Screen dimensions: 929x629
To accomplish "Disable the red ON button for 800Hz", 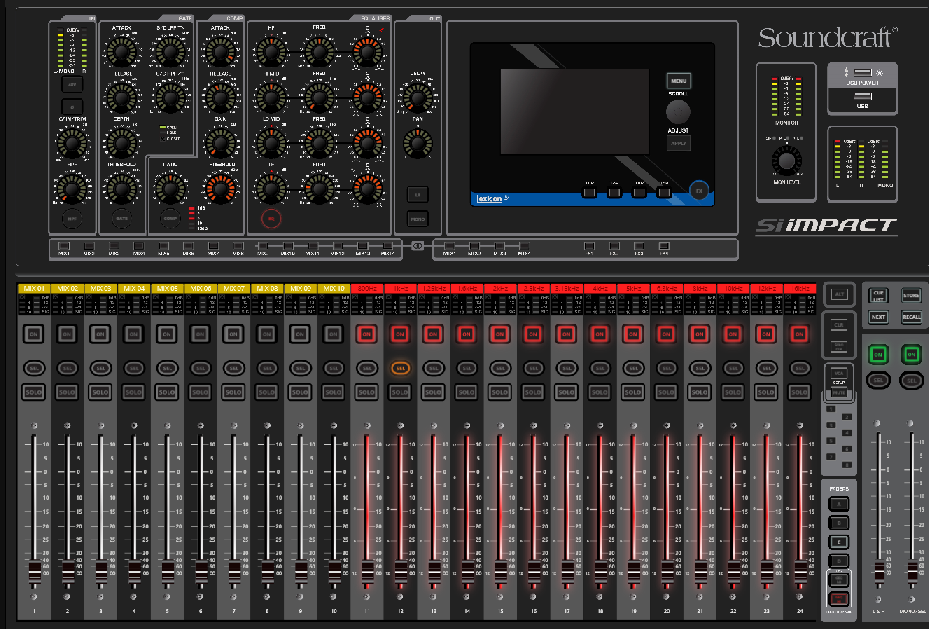I will point(367,334).
